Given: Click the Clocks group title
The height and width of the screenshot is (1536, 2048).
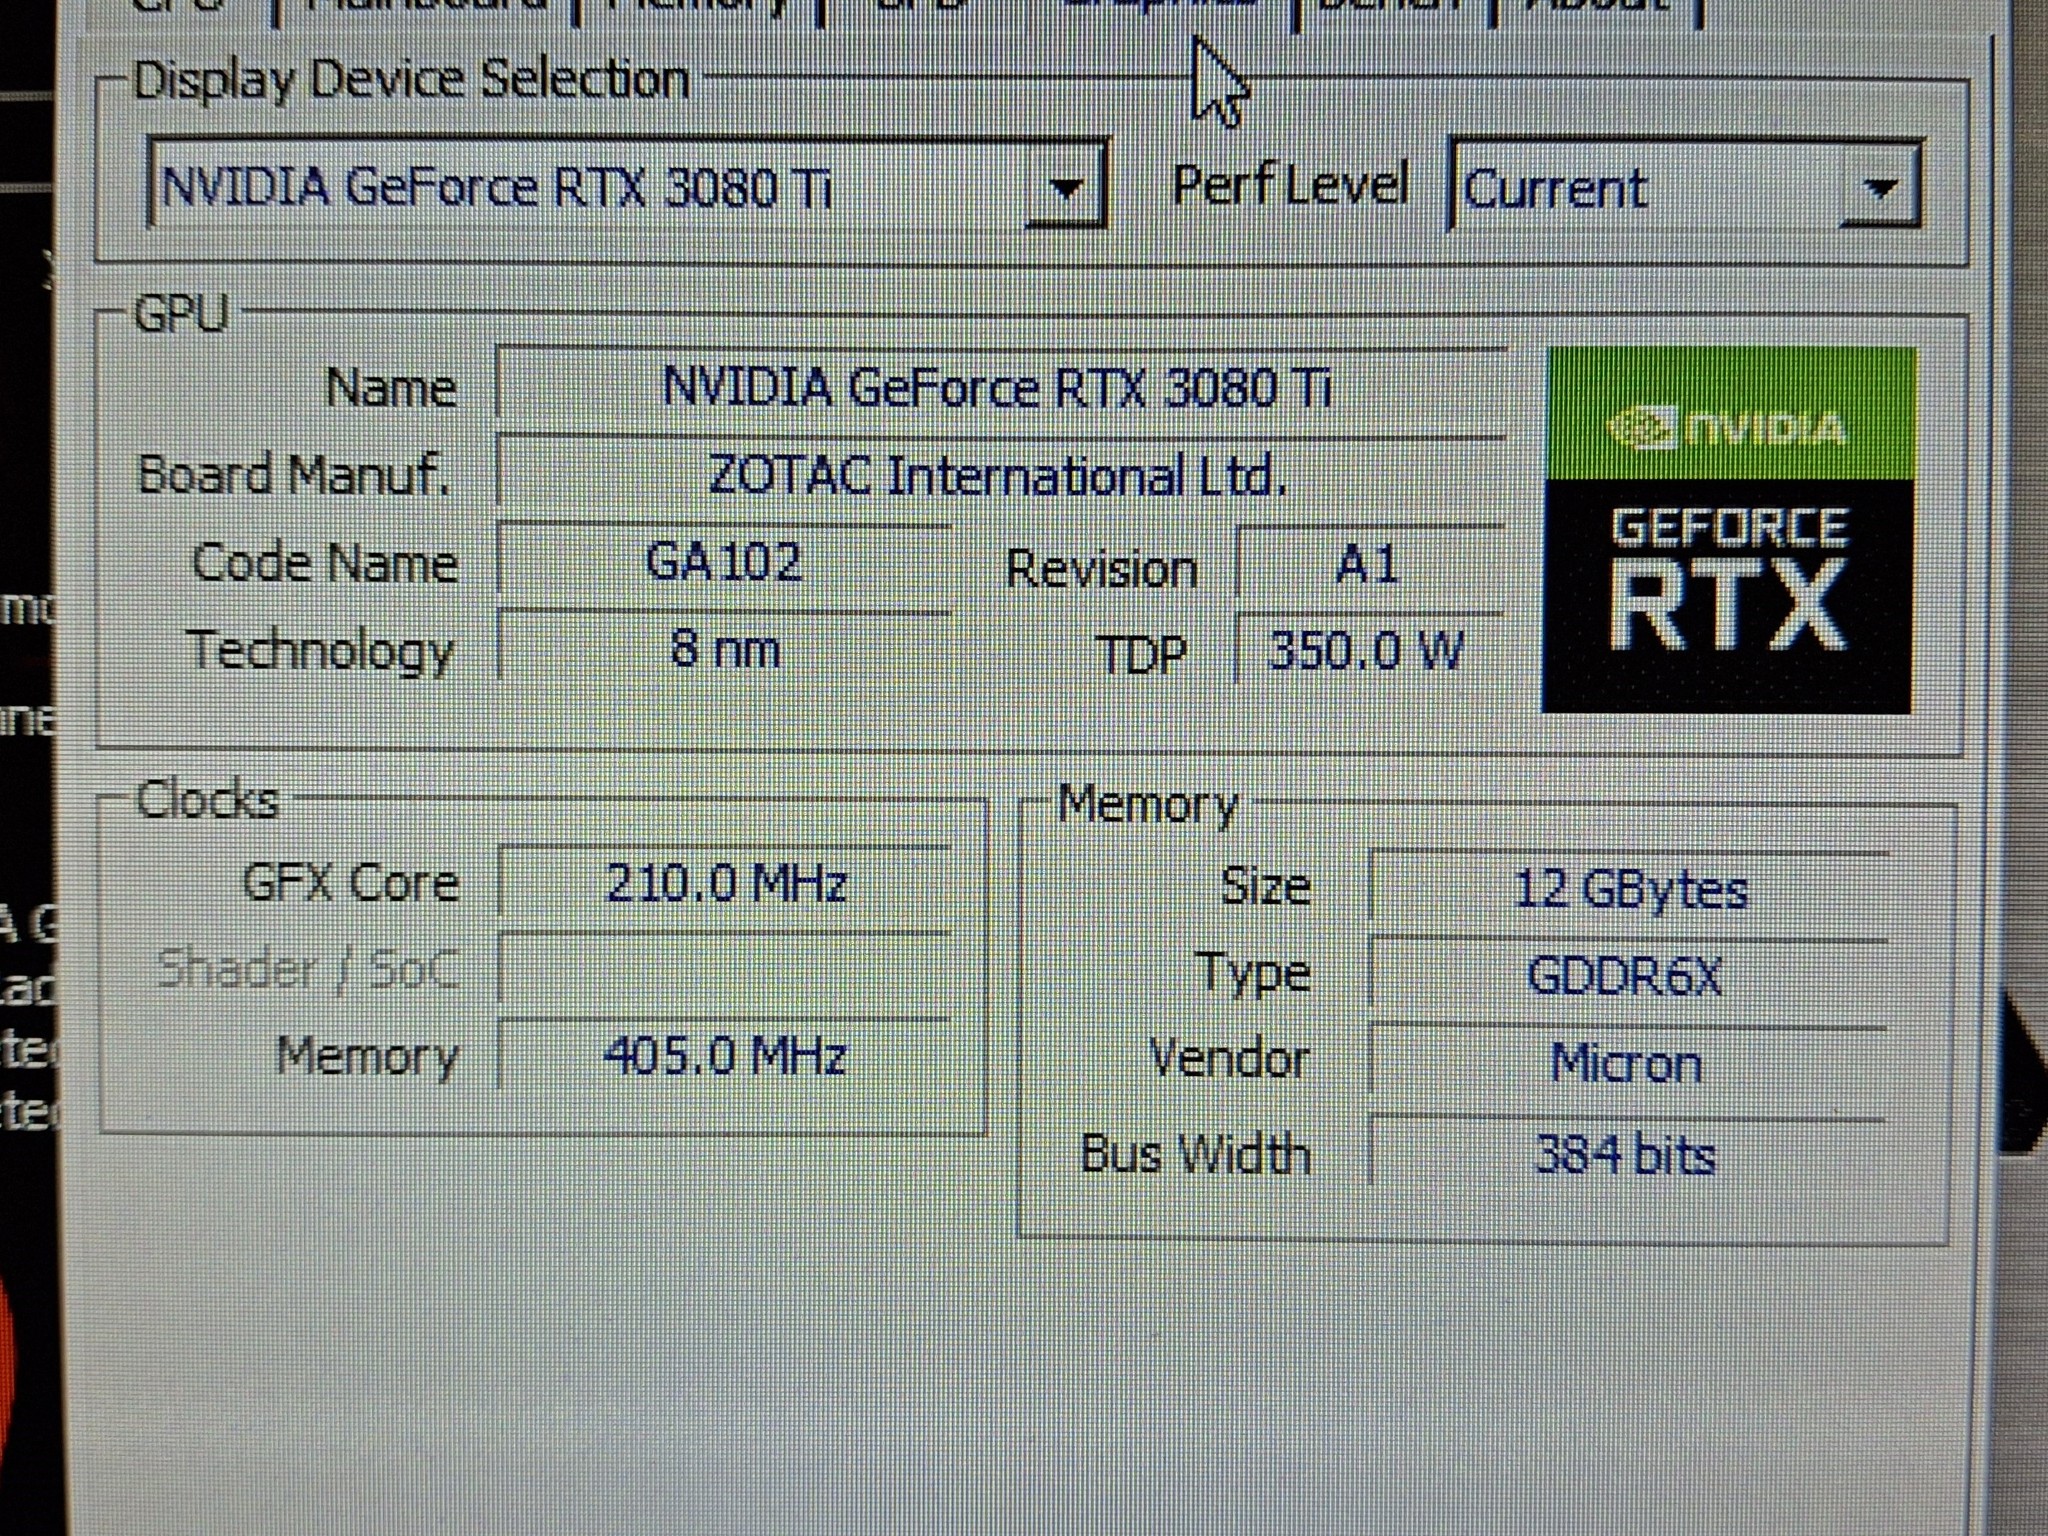Looking at the screenshot, I should [207, 800].
